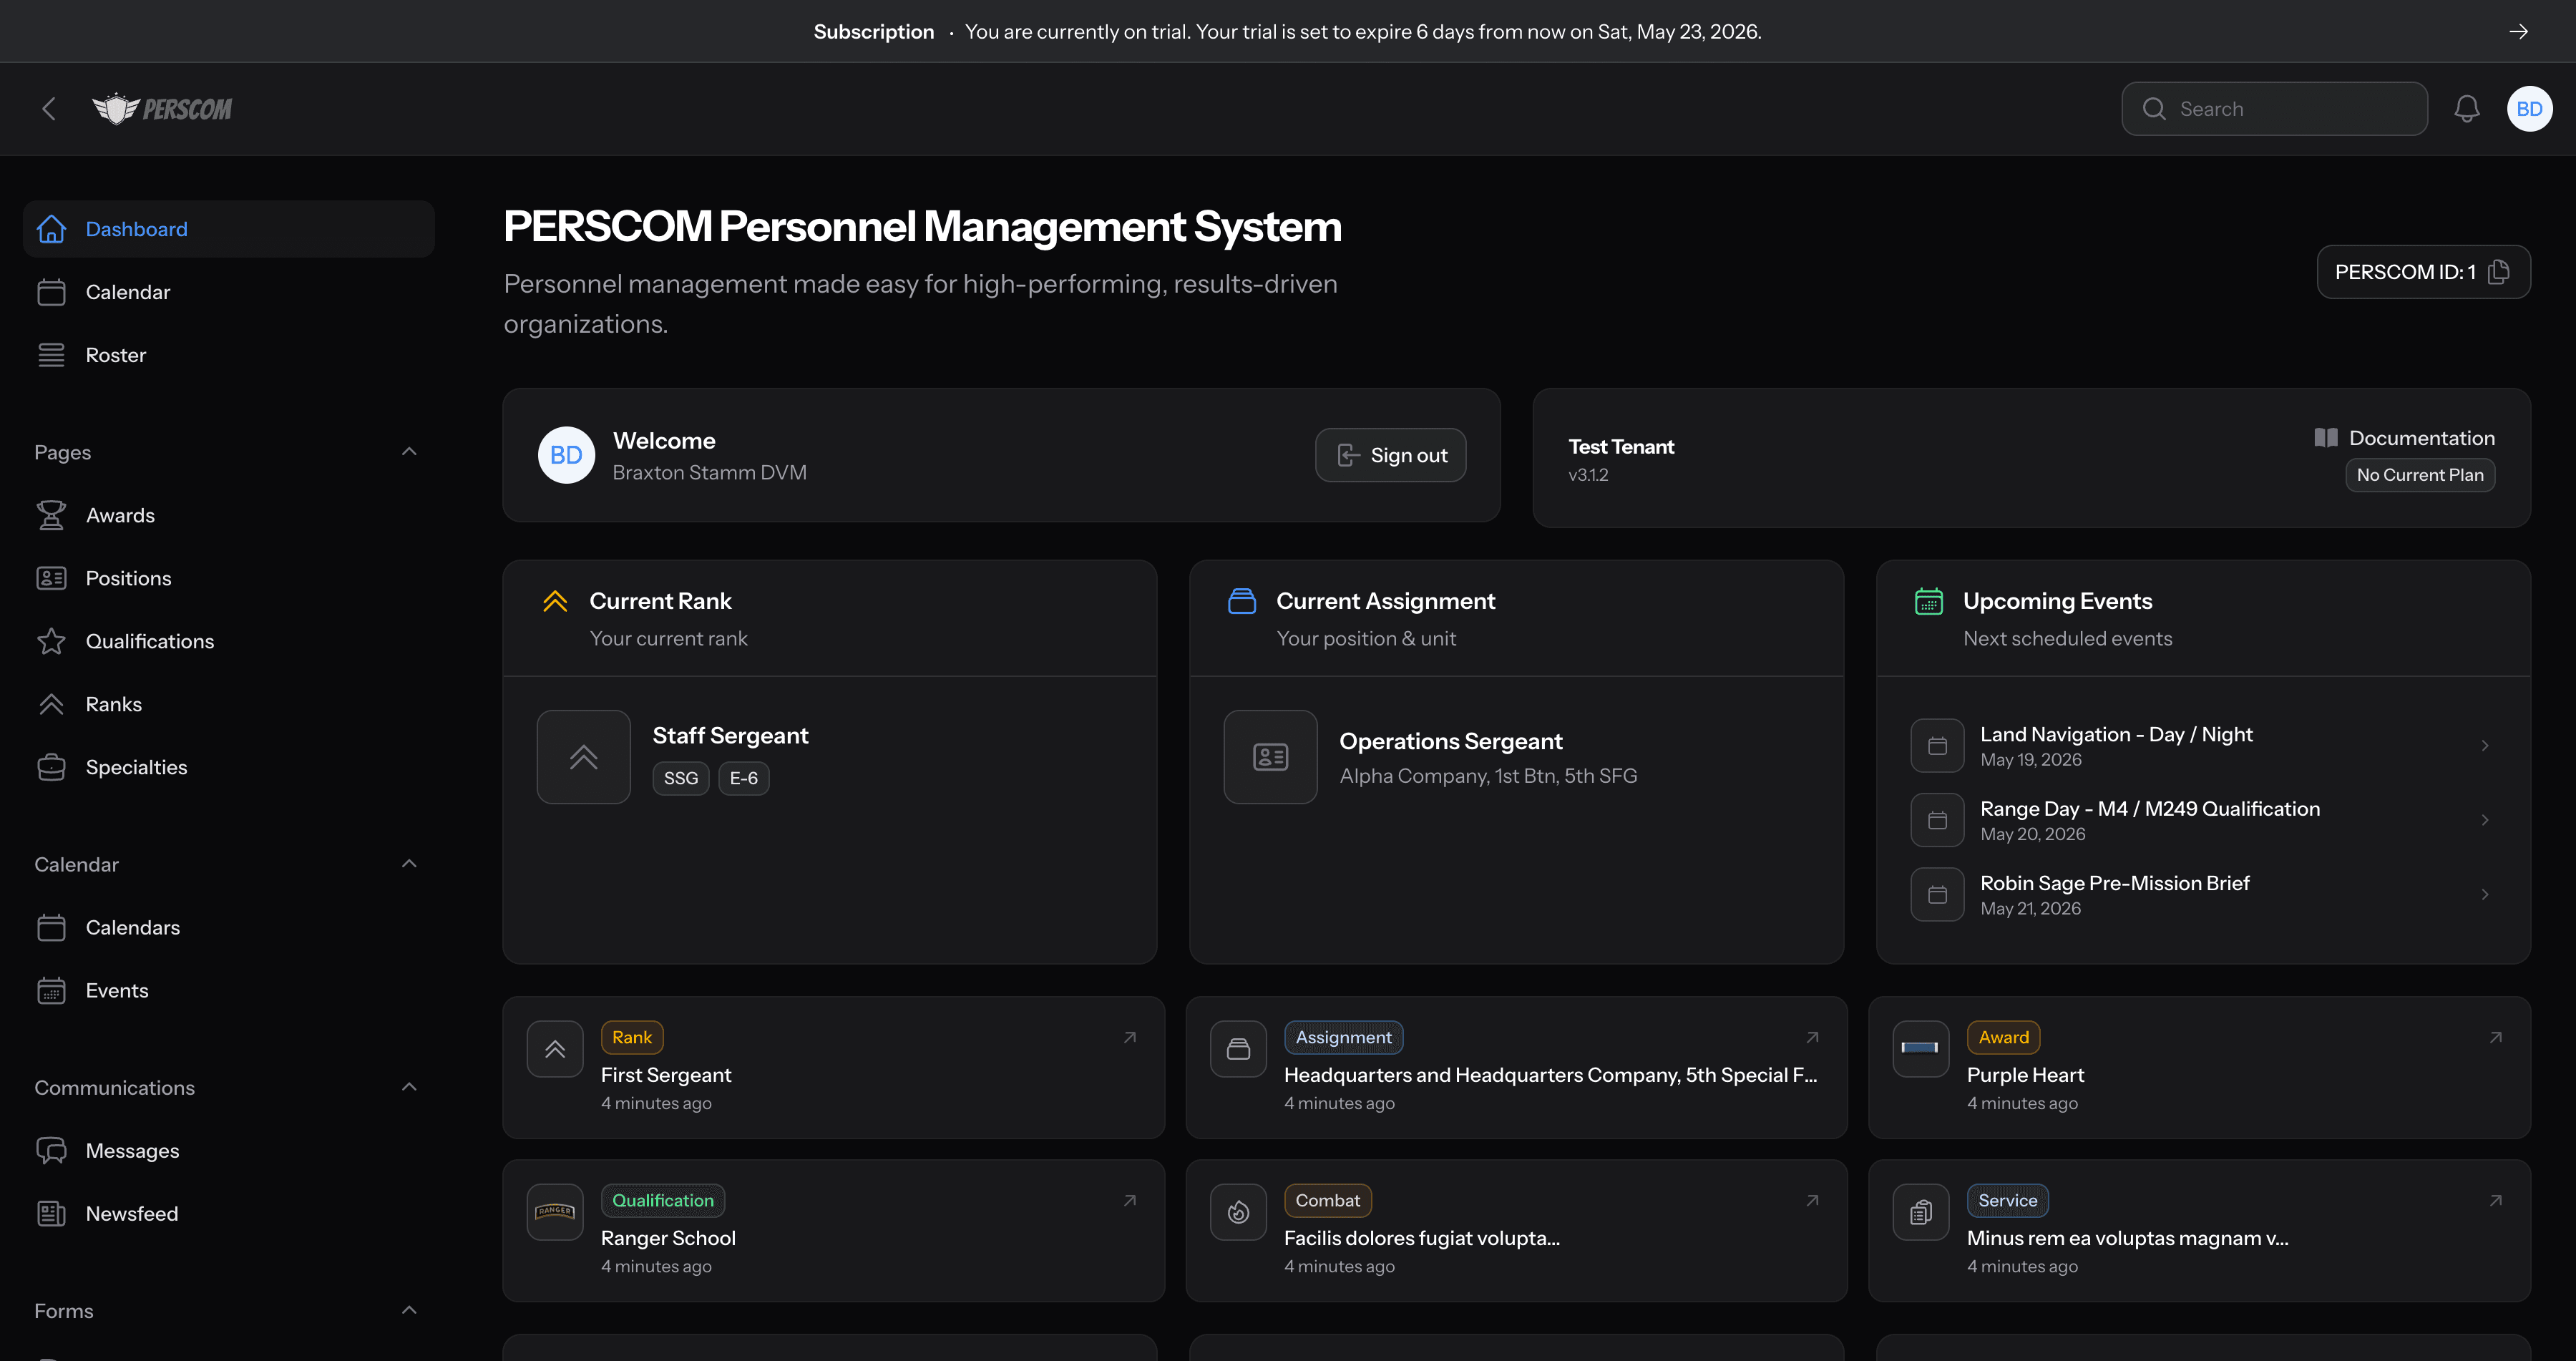Click the back chevron beside PERSCOM logo
Screen dimensions: 2576x1361
(49, 109)
